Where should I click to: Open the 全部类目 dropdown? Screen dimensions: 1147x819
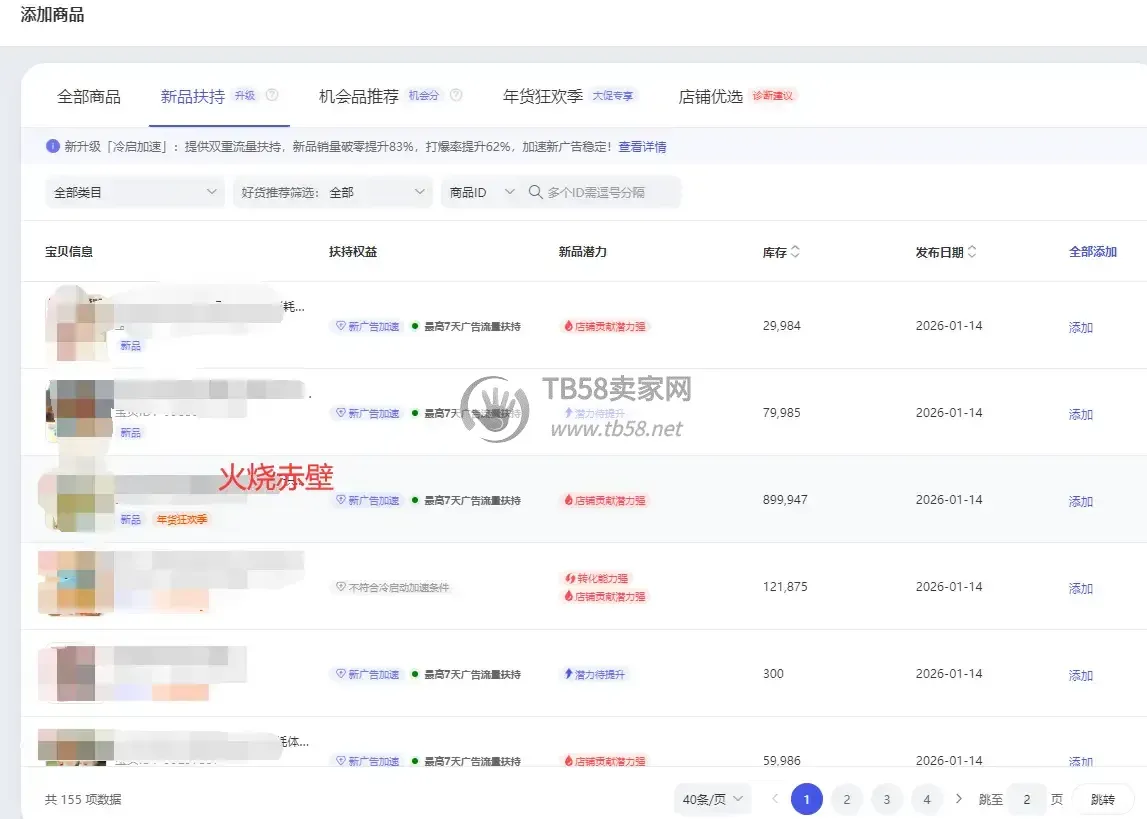coord(135,192)
